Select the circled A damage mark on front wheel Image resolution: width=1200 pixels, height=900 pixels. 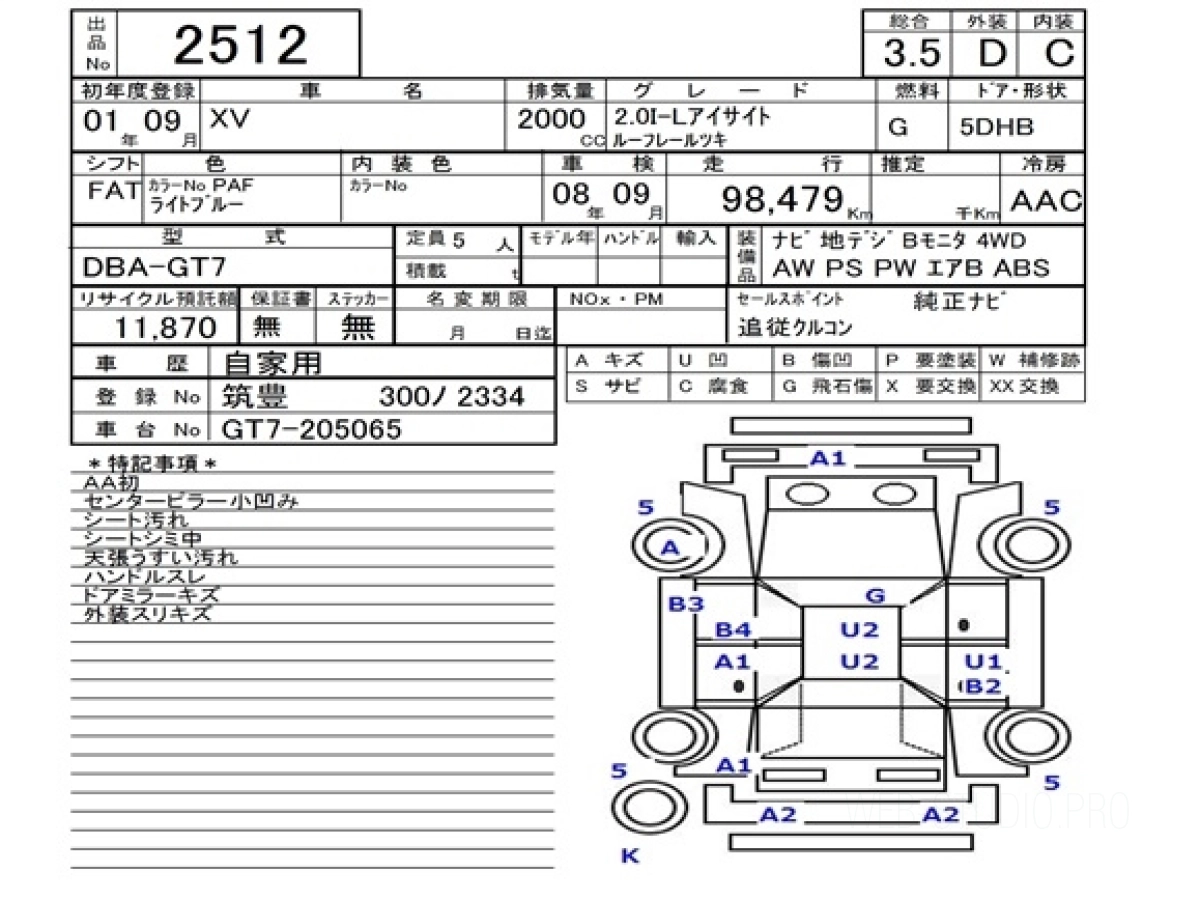pyautogui.click(x=670, y=548)
